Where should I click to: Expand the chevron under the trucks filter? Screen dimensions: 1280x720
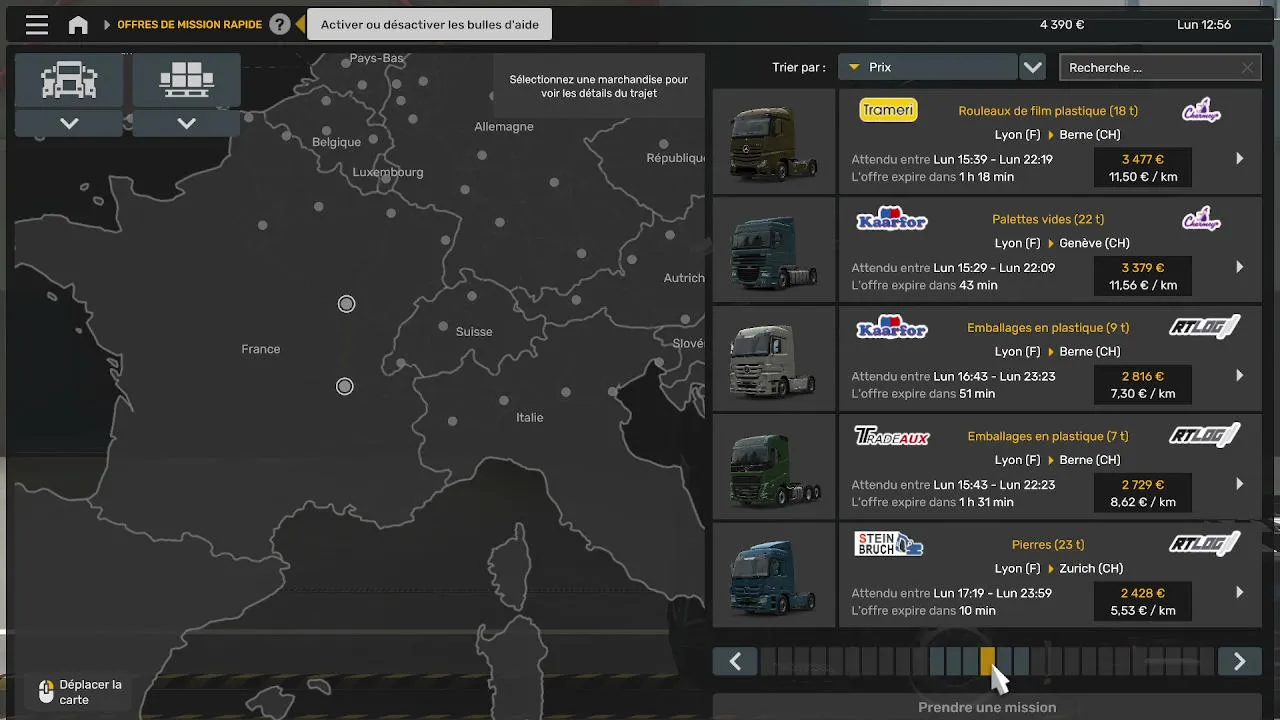click(69, 124)
